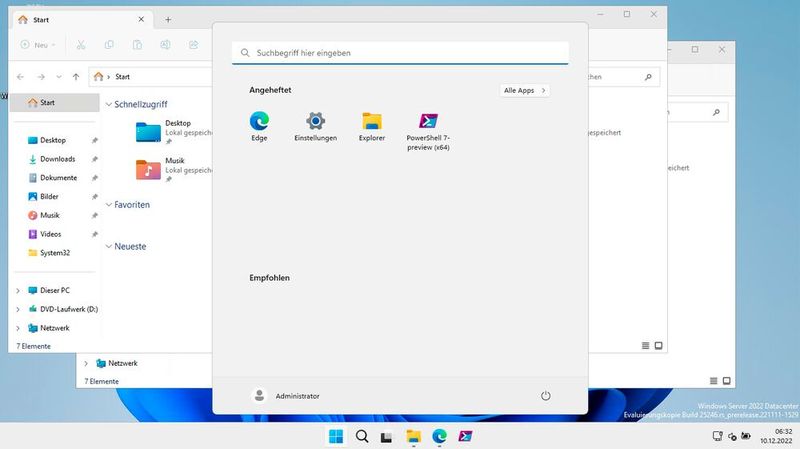Click the Copy icon in Explorer toolbar
Screen dimensions: 800x449
point(109,45)
